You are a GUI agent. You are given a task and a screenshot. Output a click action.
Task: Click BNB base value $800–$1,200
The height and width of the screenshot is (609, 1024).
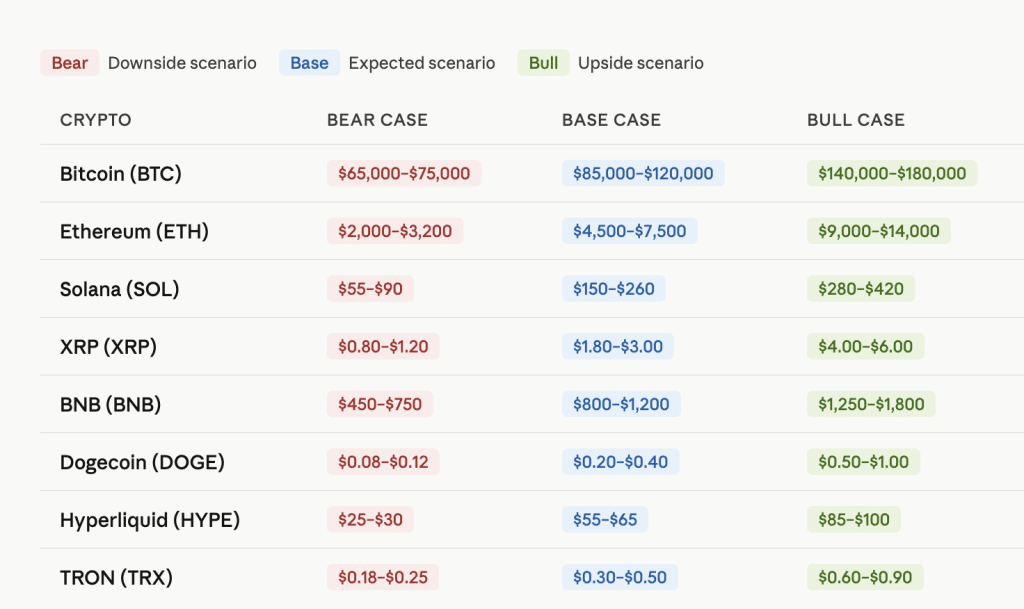tap(621, 405)
